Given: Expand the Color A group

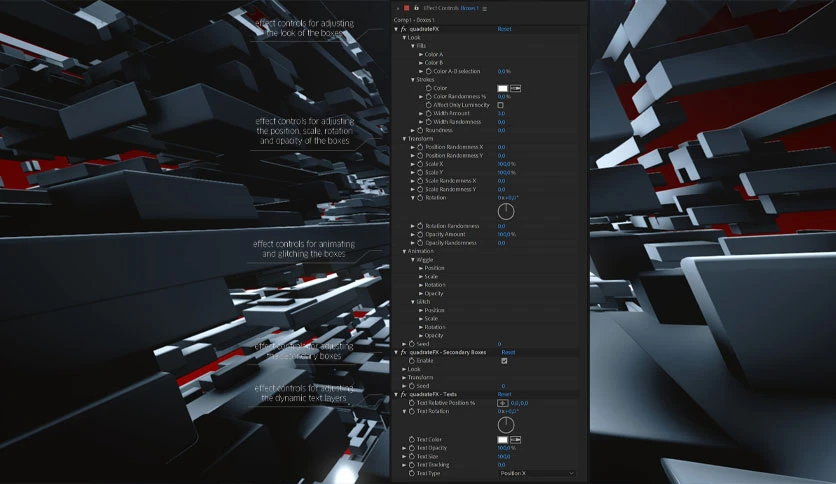Looking at the screenshot, I should click(x=421, y=54).
